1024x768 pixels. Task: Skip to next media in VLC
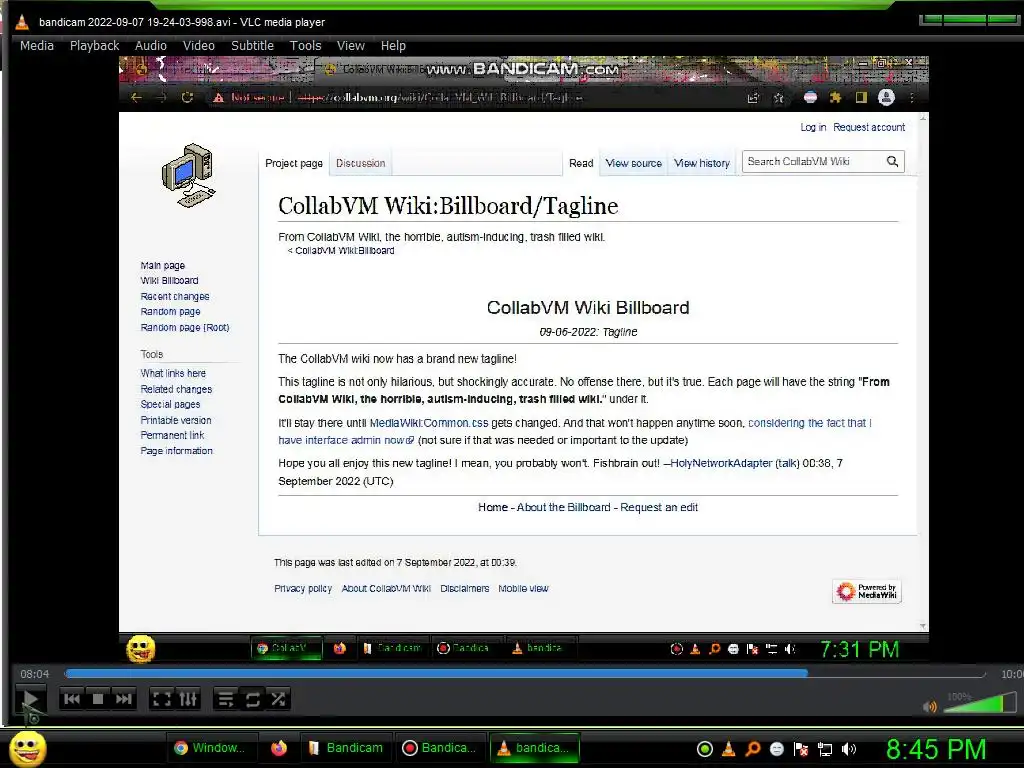(123, 699)
